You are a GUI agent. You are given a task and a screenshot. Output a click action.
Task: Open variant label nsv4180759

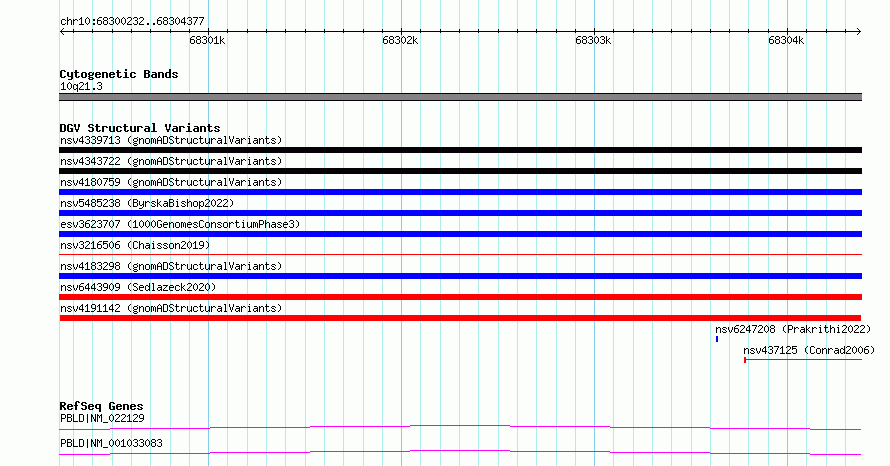pyautogui.click(x=171, y=182)
